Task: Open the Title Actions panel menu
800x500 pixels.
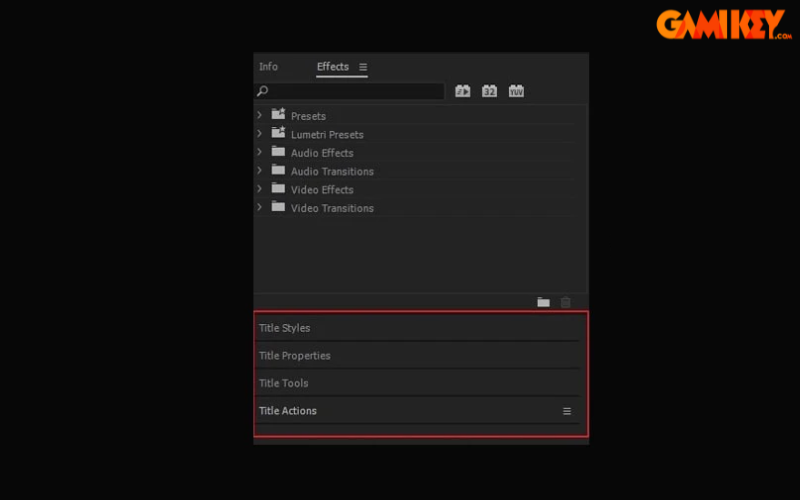Action: [566, 411]
